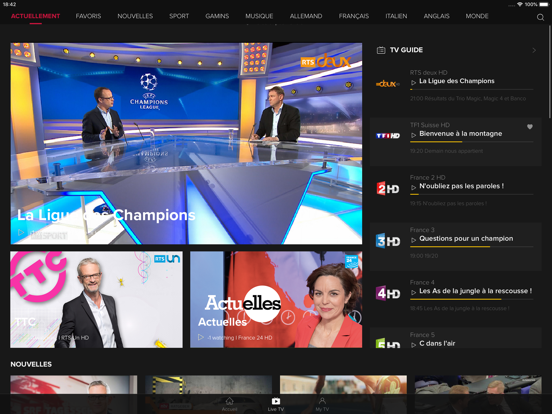Open the second Nouvelles row thumbnail
552x414 pixels.
point(208,394)
